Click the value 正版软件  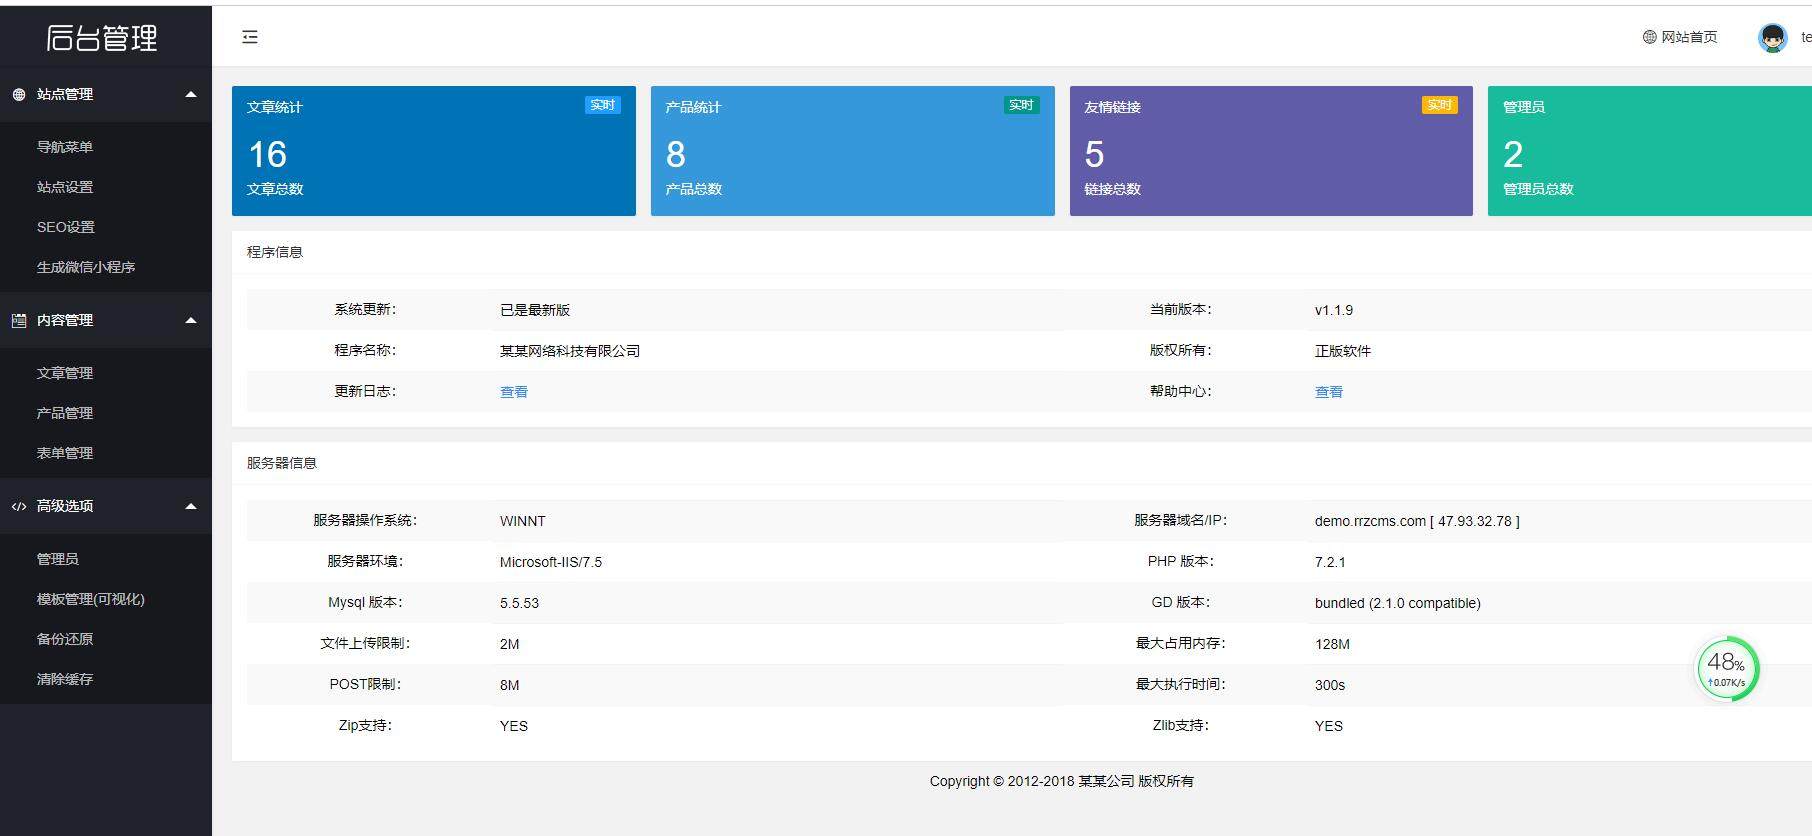1343,351
